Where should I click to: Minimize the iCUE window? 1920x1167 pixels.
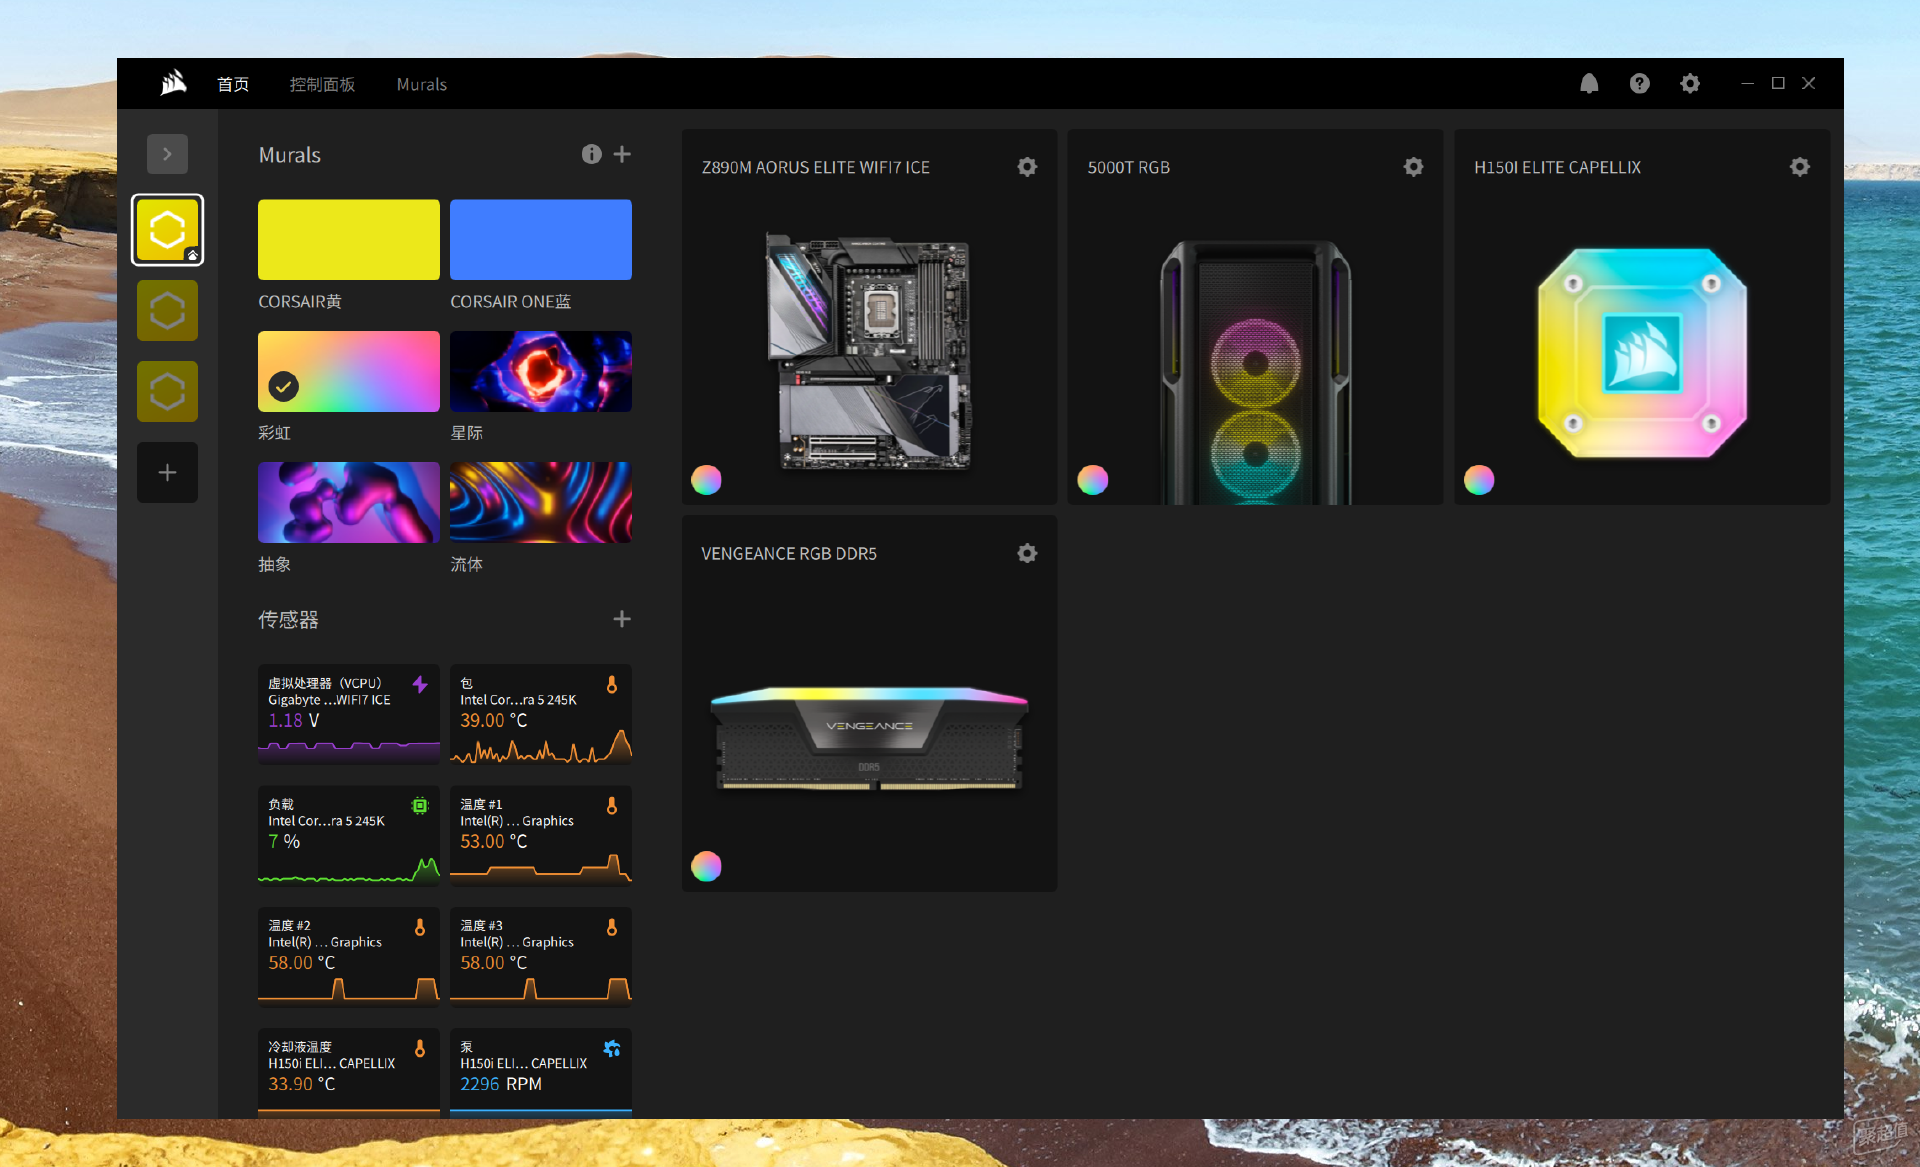(x=1747, y=83)
